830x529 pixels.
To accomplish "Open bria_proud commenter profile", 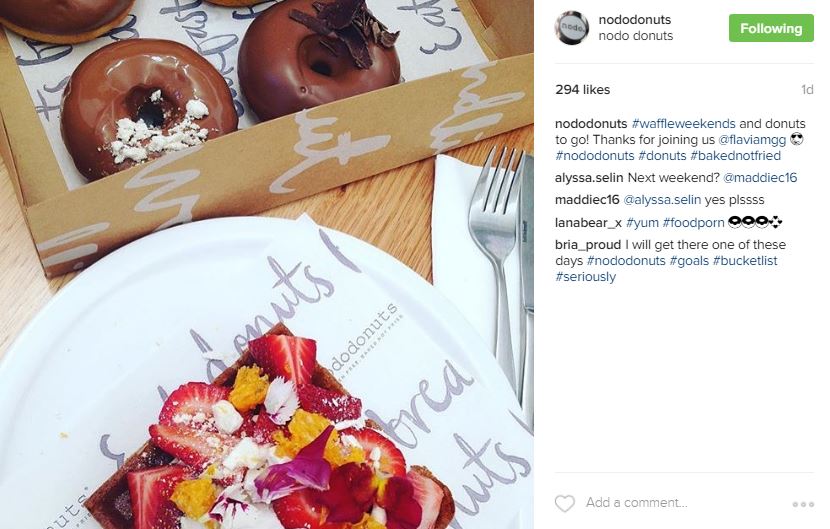I will (588, 245).
